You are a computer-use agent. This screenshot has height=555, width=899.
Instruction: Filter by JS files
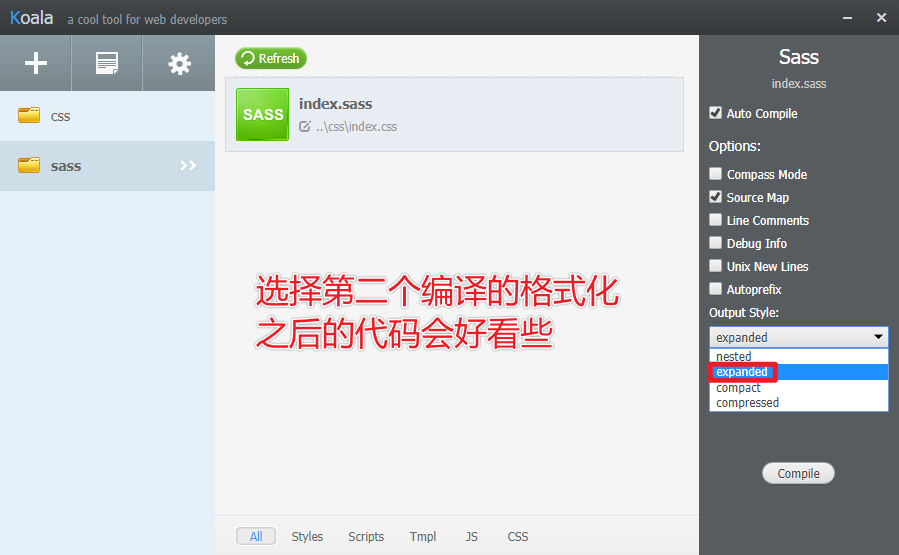click(x=471, y=536)
